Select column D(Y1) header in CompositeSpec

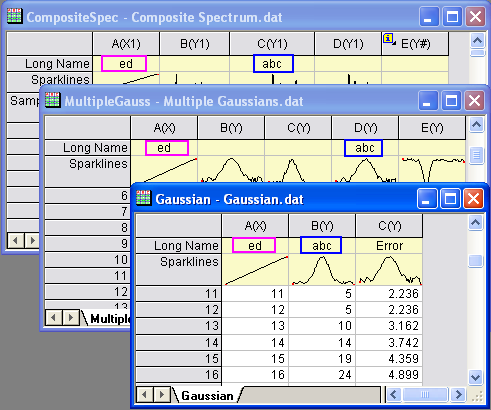(x=348, y=43)
